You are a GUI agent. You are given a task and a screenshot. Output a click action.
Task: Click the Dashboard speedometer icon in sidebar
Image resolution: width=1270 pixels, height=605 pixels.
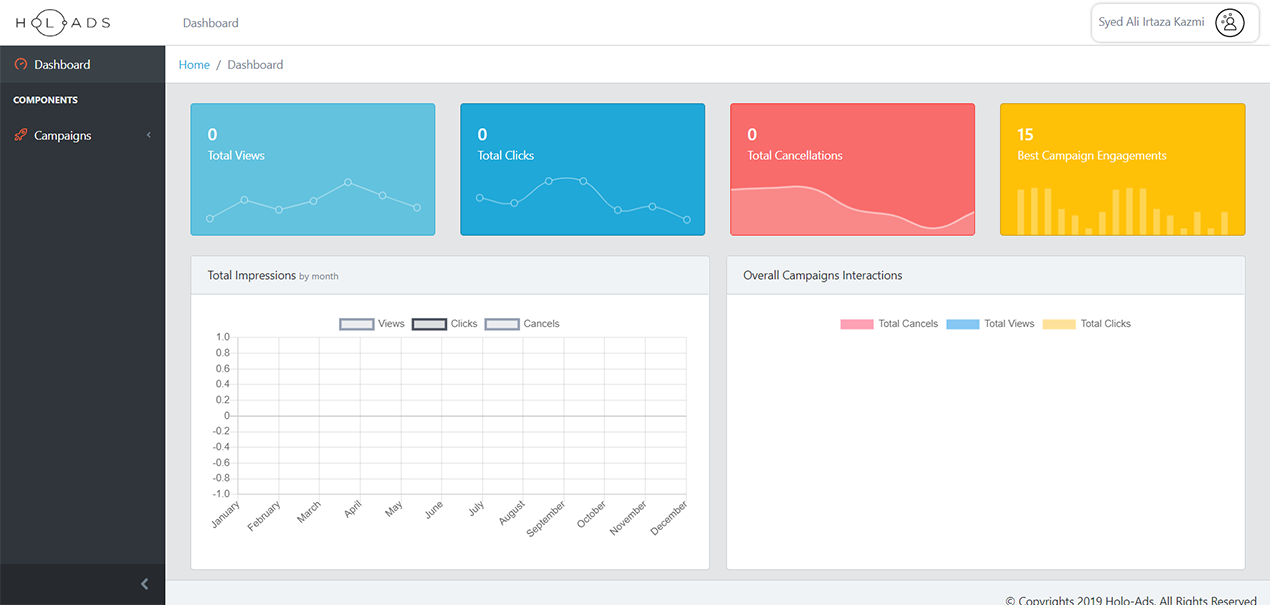point(21,64)
